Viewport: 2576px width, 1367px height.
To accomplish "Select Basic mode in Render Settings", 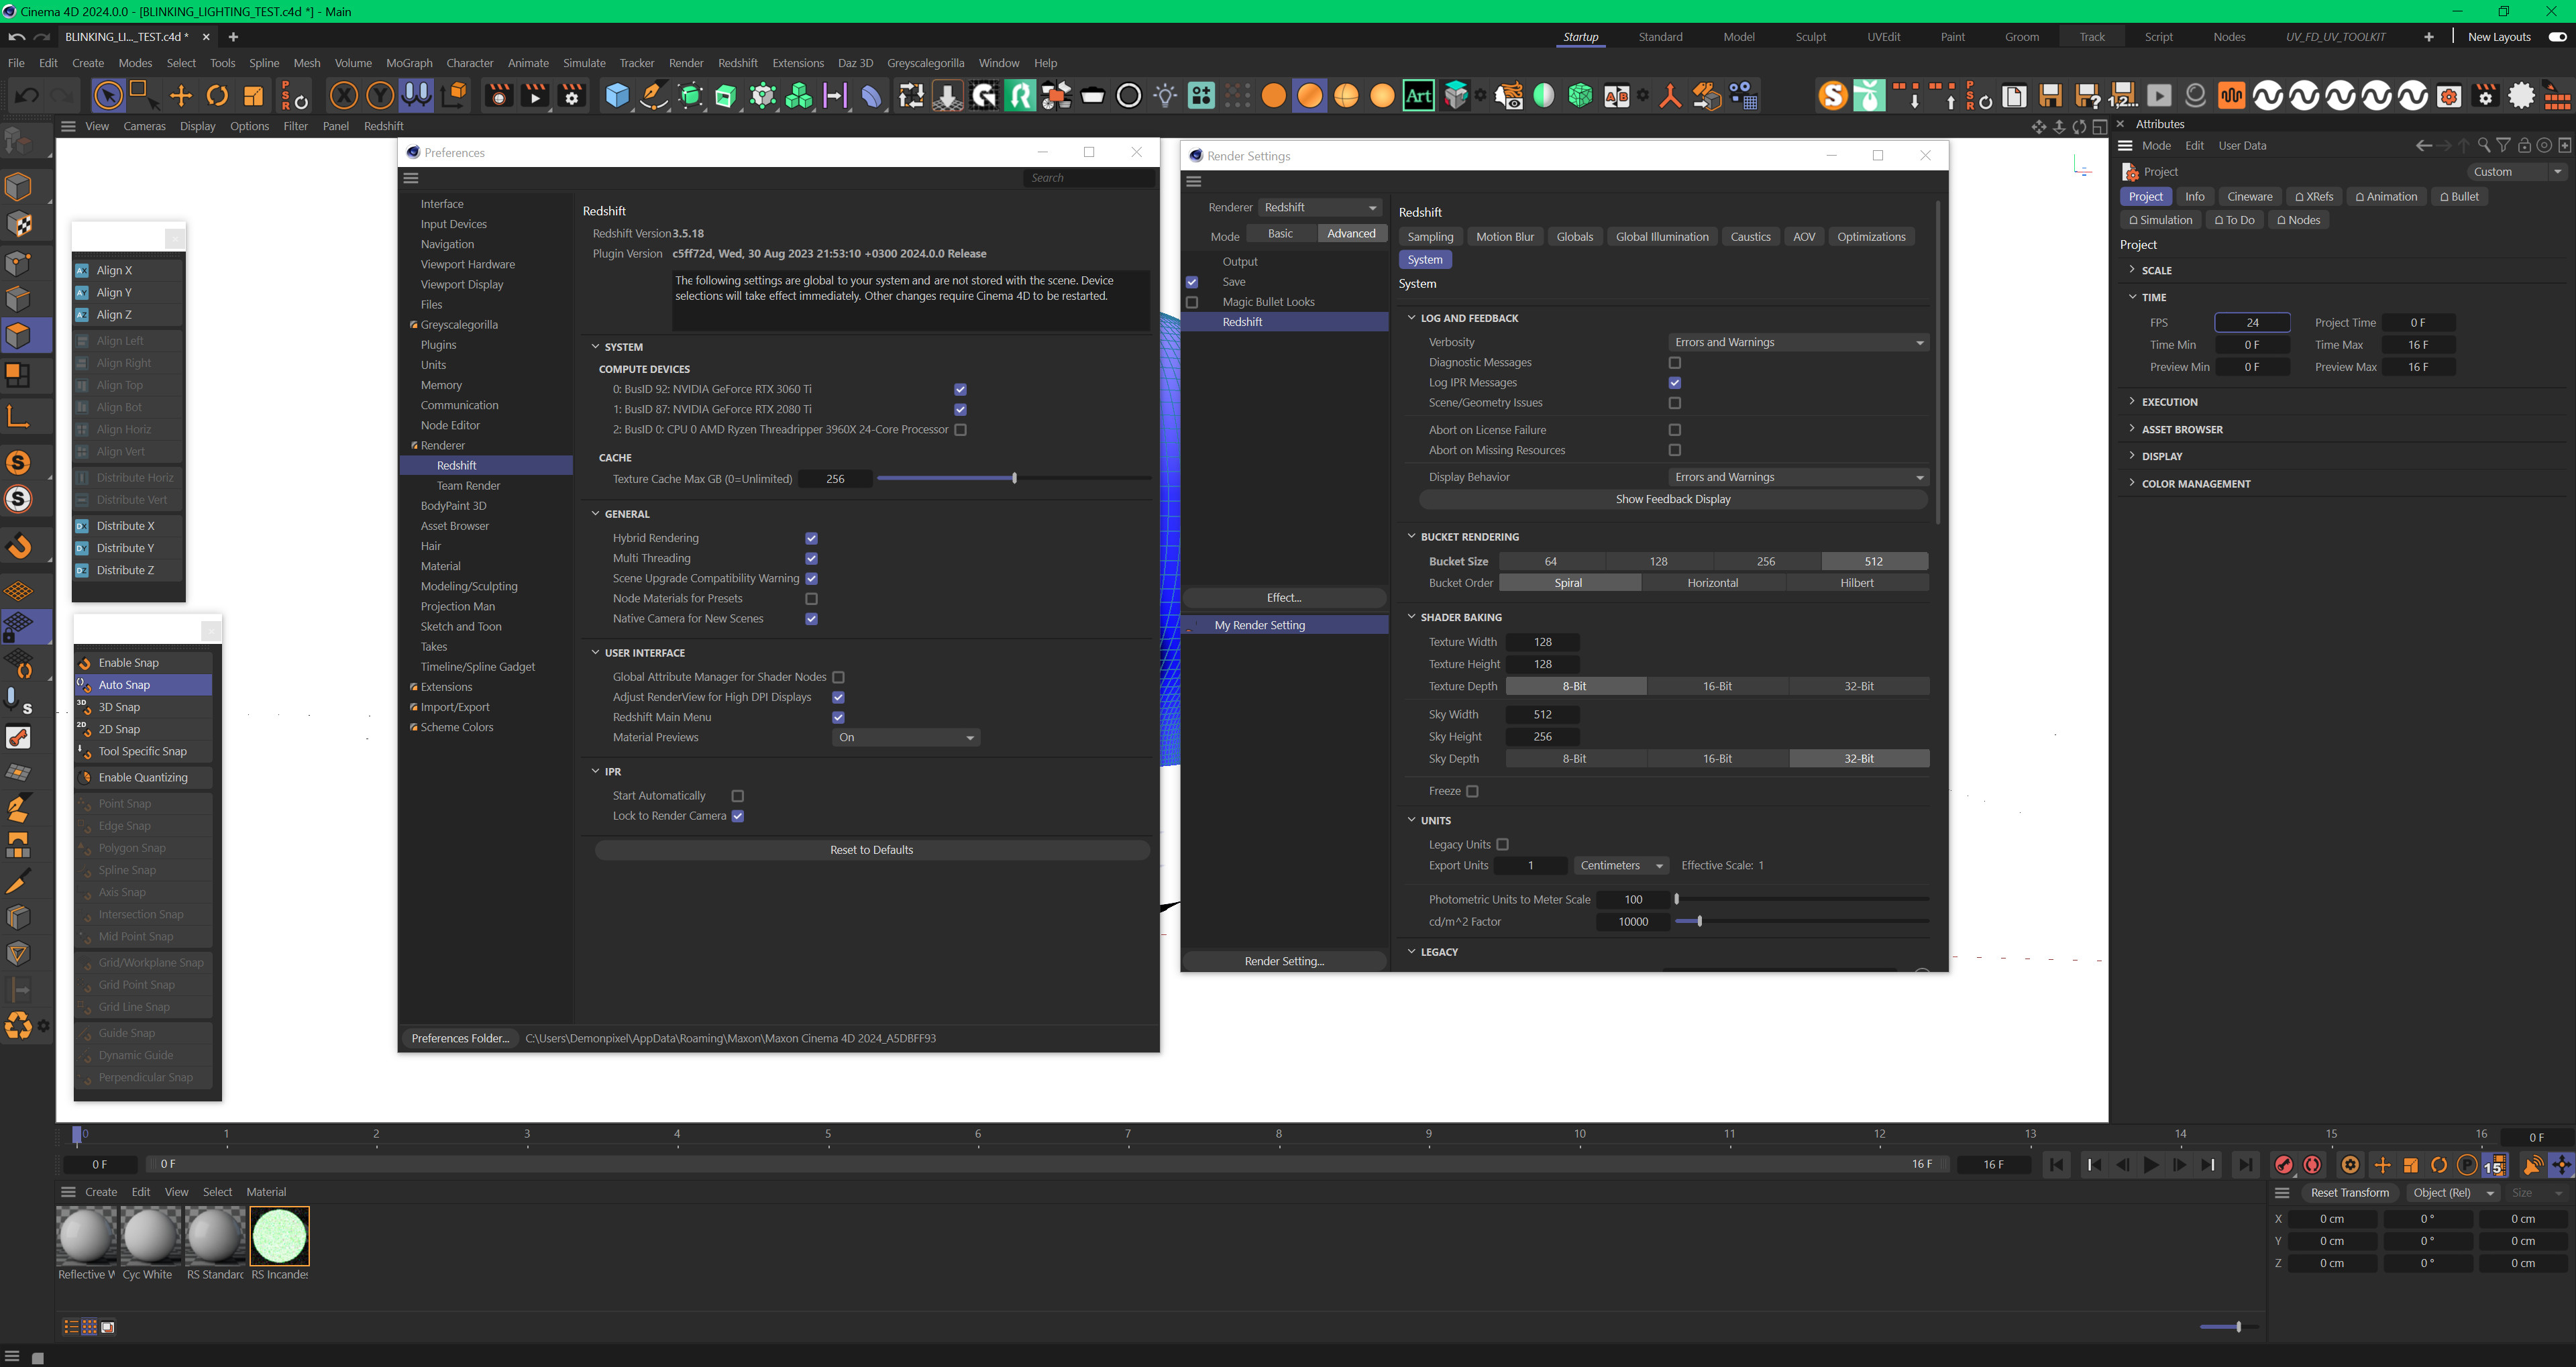I will point(1280,234).
